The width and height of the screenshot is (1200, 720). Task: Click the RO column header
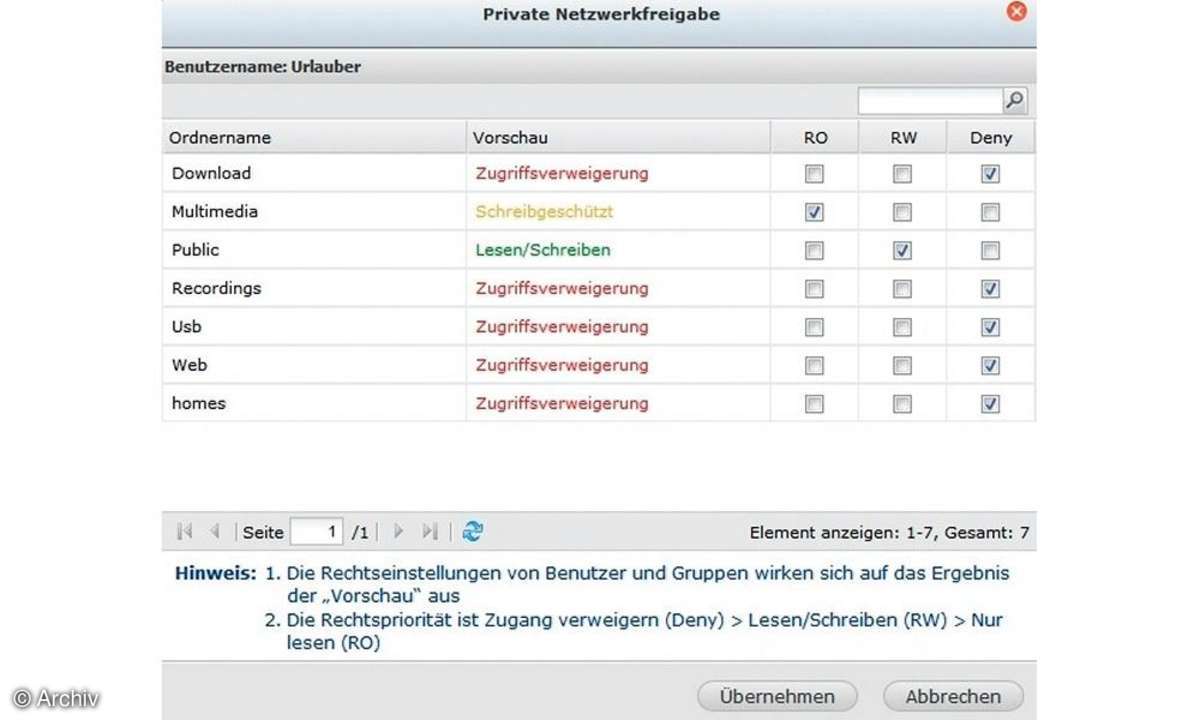814,137
